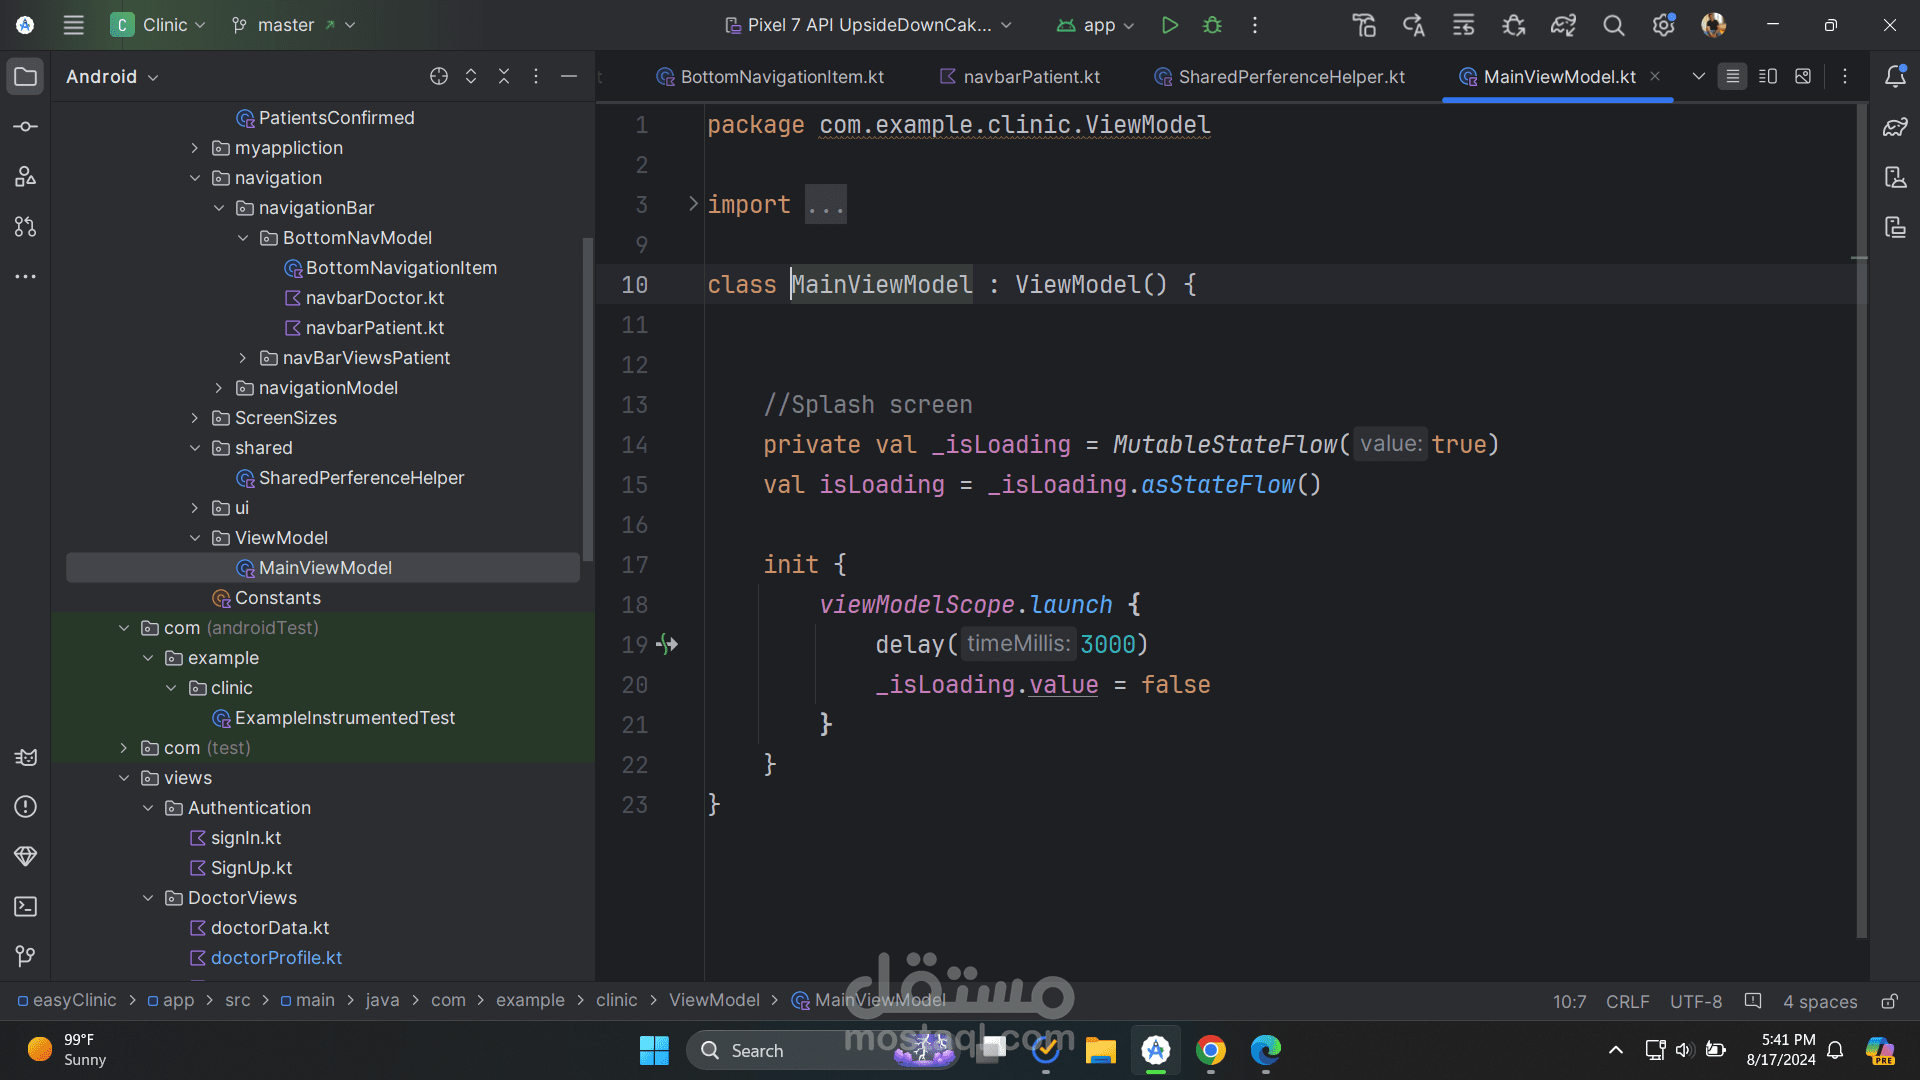This screenshot has width=1920, height=1080.
Task: Open Logcat tool window icon
Action: (x=26, y=757)
